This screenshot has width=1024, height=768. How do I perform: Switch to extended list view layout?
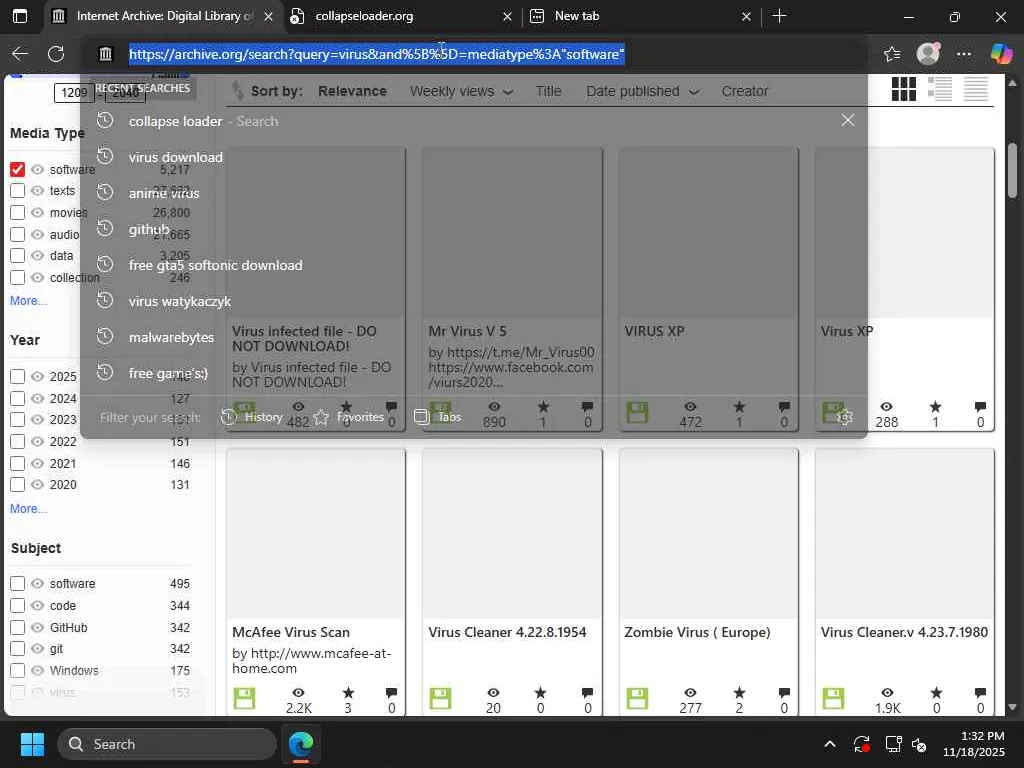tap(940, 89)
